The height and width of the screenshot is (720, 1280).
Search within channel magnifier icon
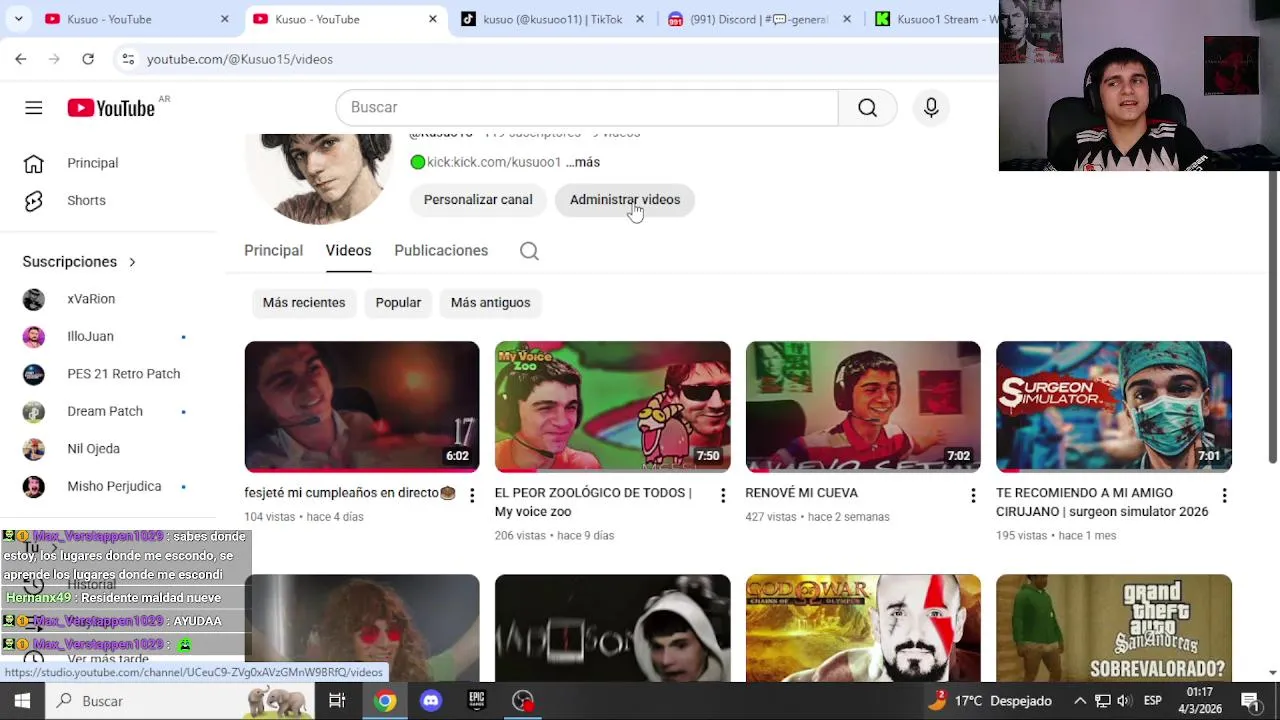point(529,251)
